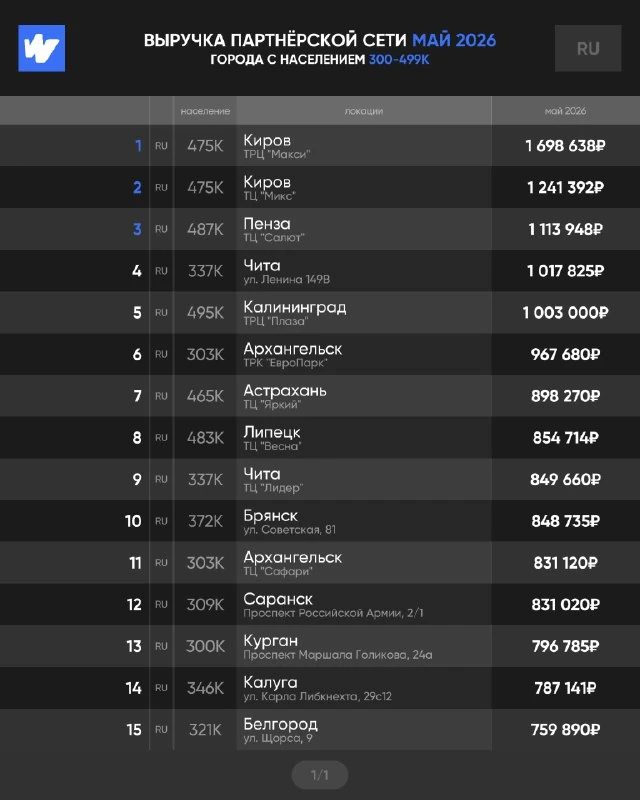Viewport: 640px width, 800px height.
Task: Click the МАЙ 2026 title text
Action: [x=454, y=40]
